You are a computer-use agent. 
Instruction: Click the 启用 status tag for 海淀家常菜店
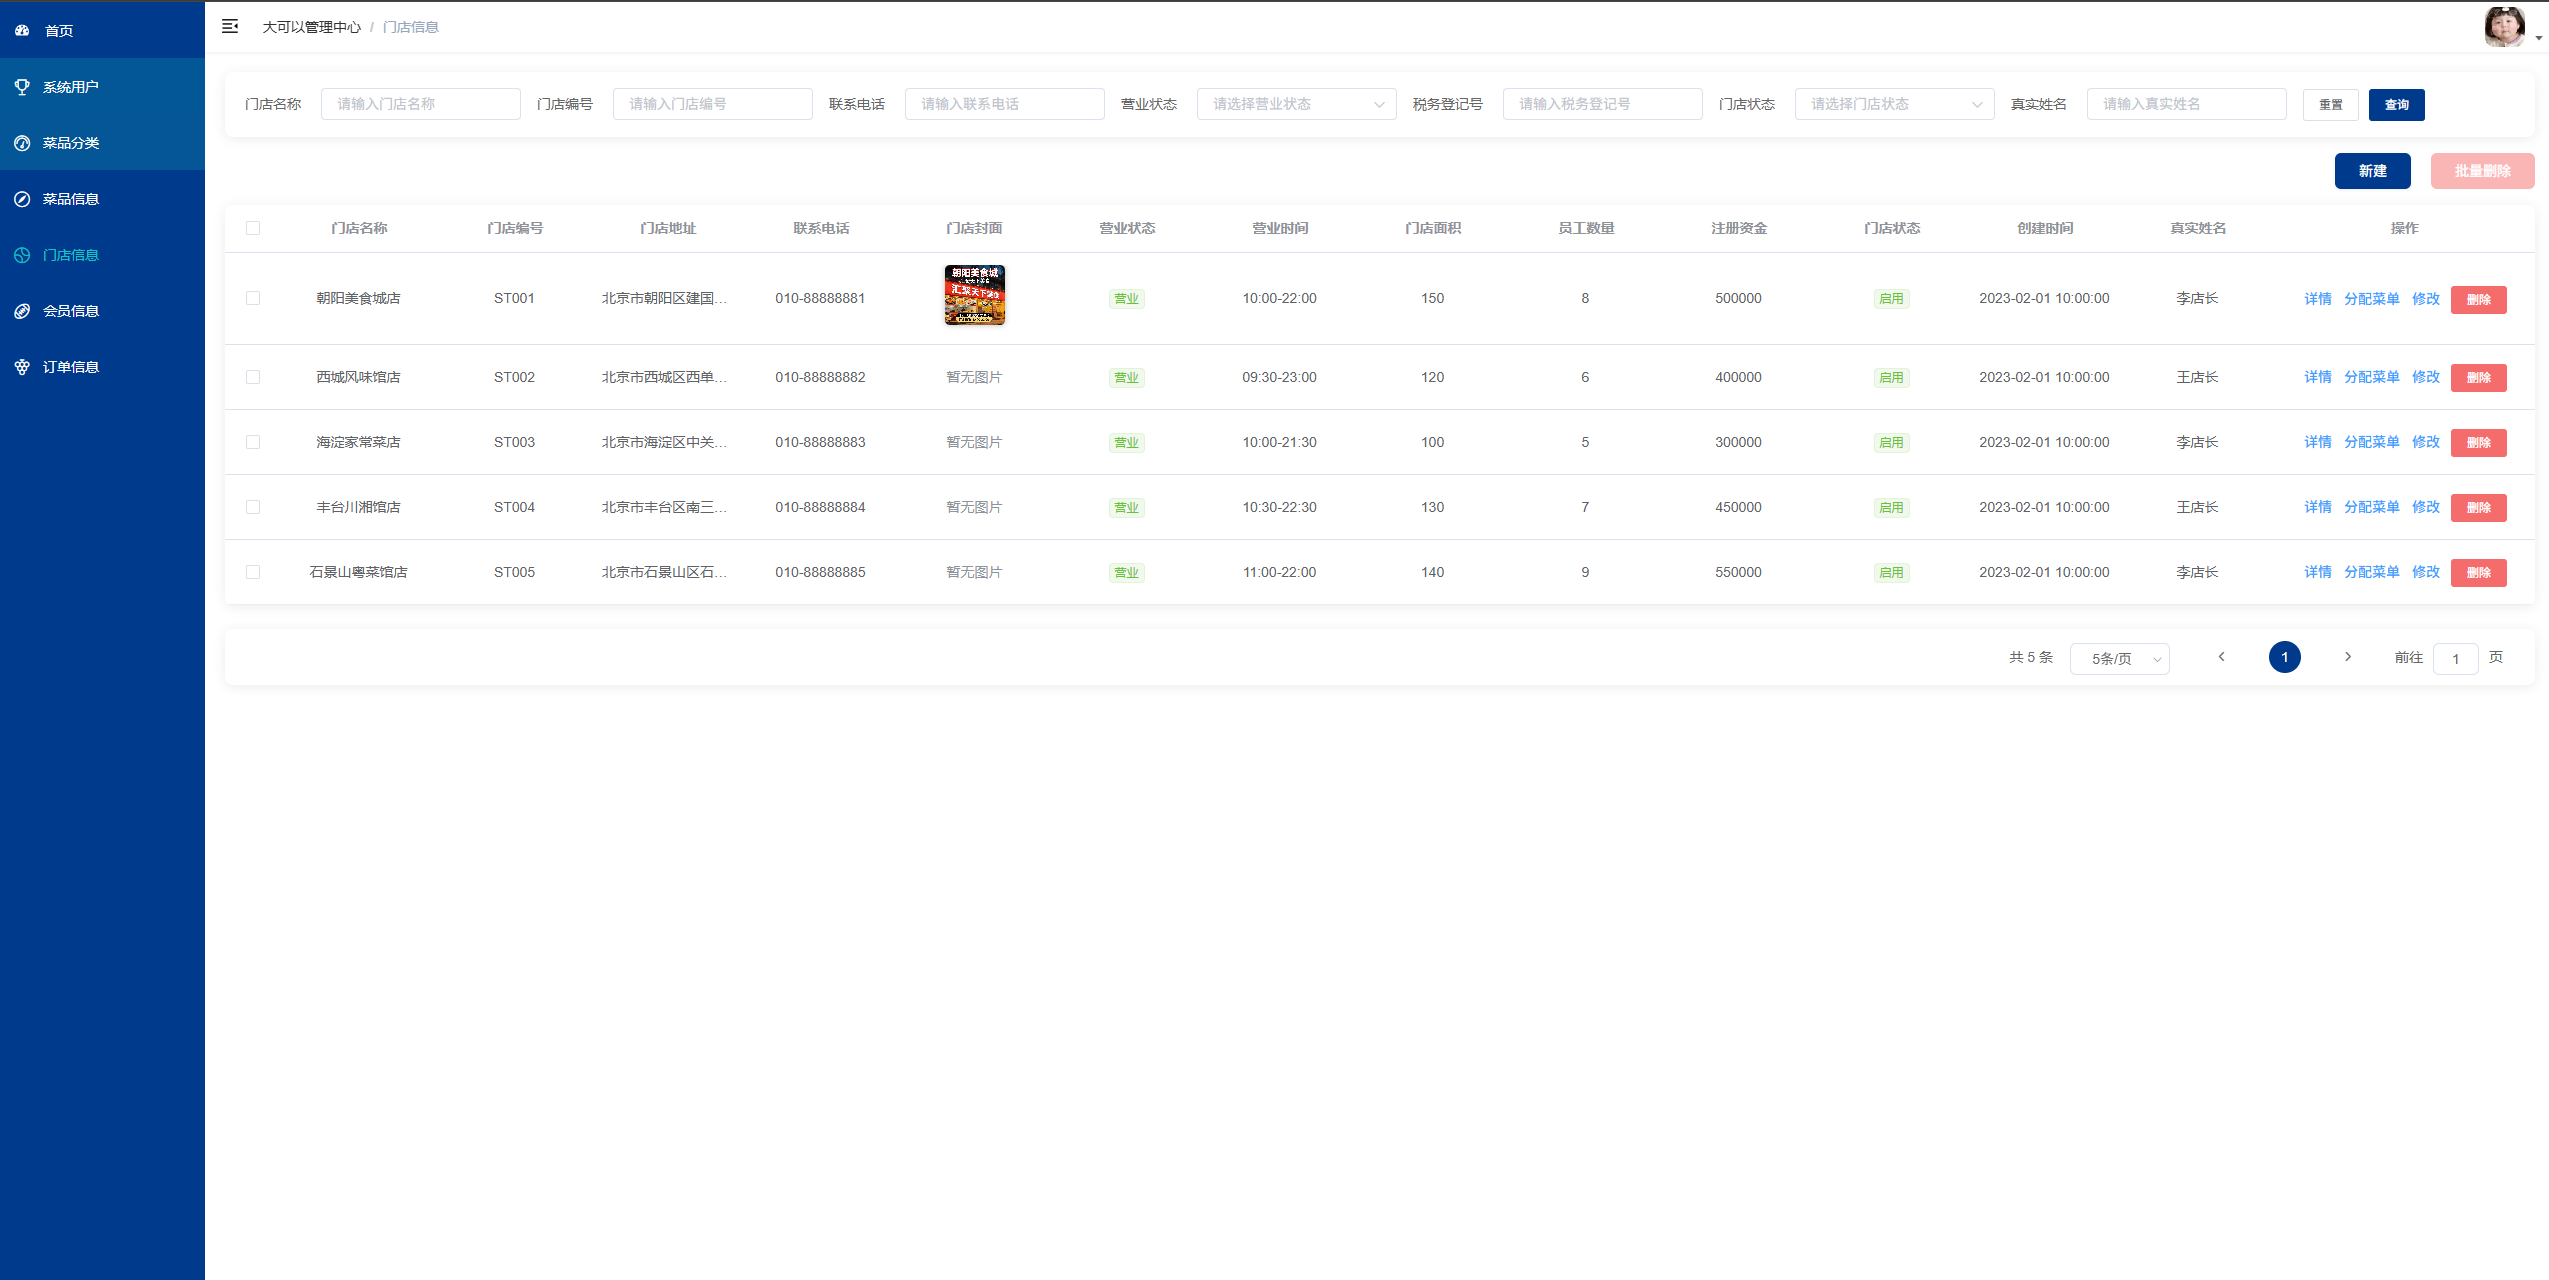pos(1891,443)
